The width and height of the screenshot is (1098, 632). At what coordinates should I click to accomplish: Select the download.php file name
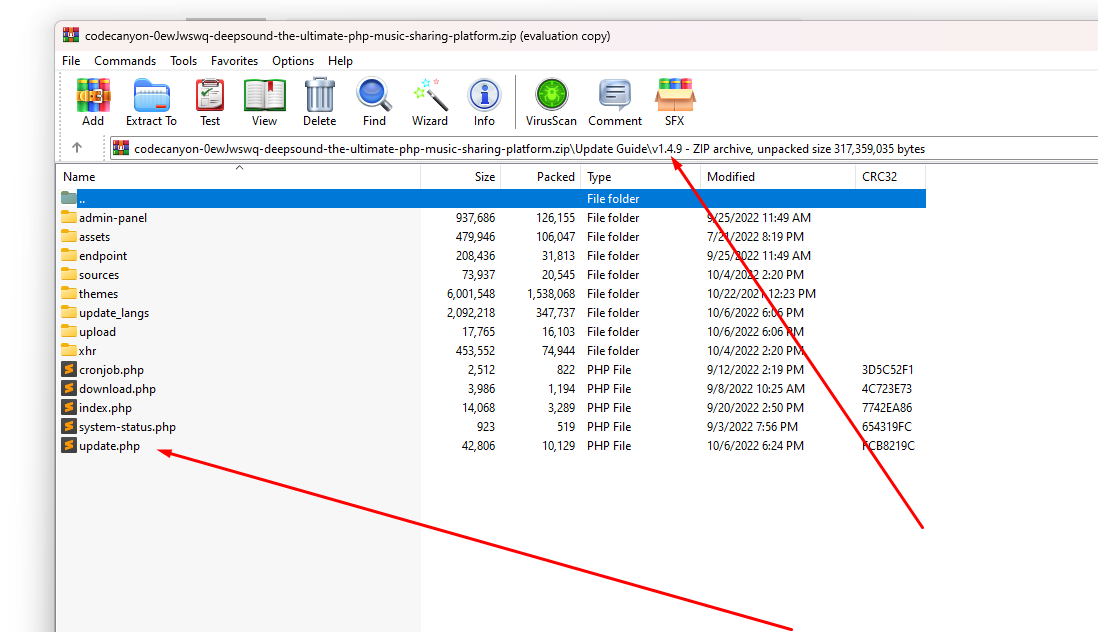tap(117, 389)
